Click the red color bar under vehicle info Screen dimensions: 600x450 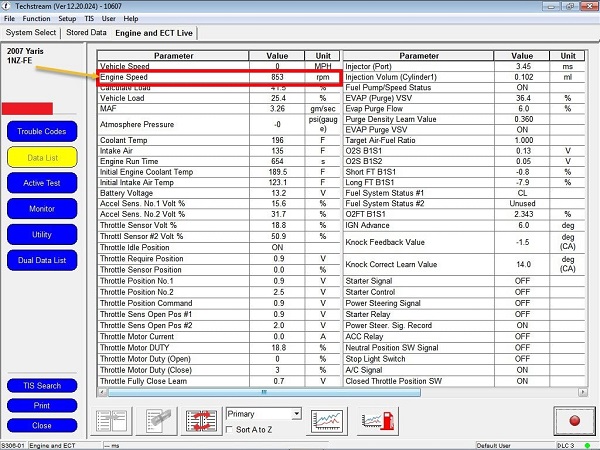click(27, 108)
